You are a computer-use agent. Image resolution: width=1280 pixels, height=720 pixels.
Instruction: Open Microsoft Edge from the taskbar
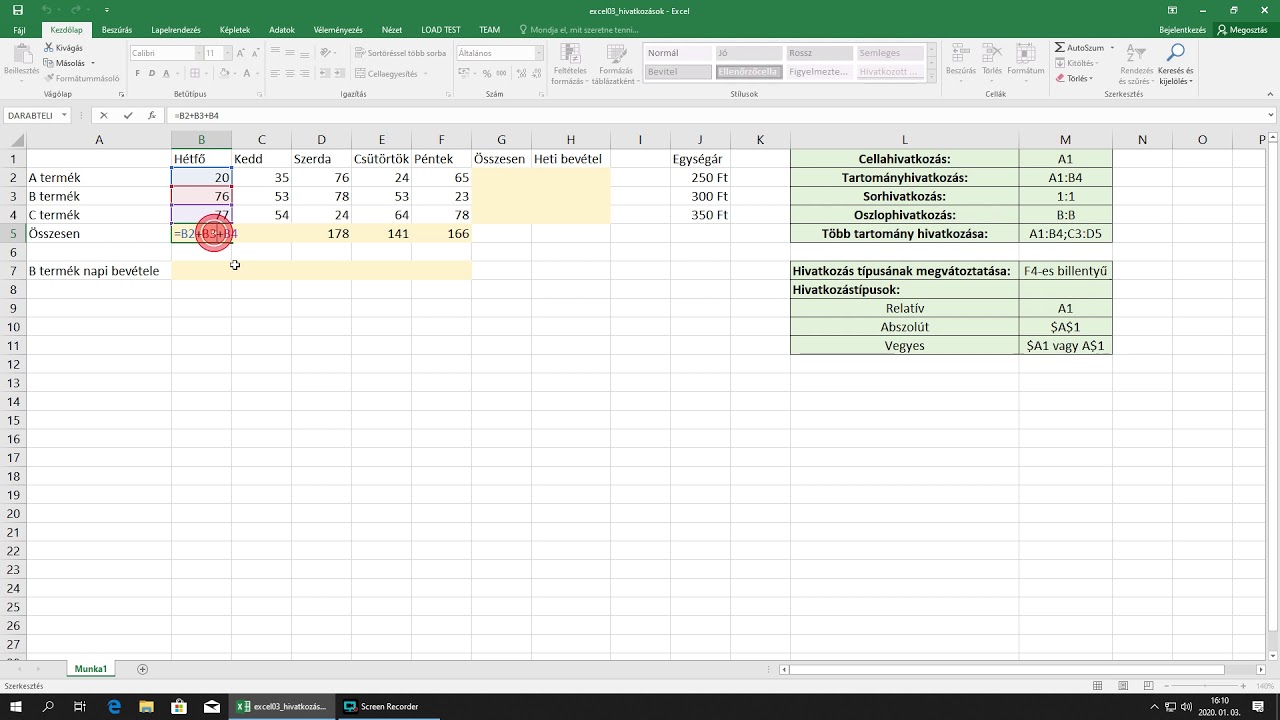pyautogui.click(x=113, y=706)
